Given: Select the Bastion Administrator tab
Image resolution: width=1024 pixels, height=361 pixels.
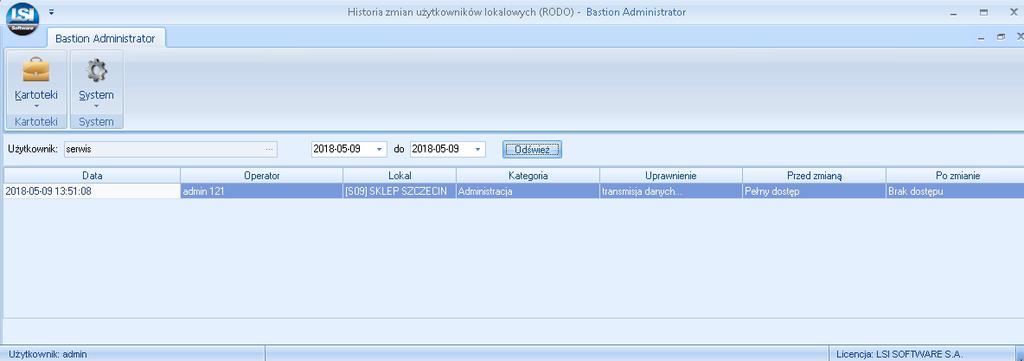Looking at the screenshot, I should coord(105,39).
